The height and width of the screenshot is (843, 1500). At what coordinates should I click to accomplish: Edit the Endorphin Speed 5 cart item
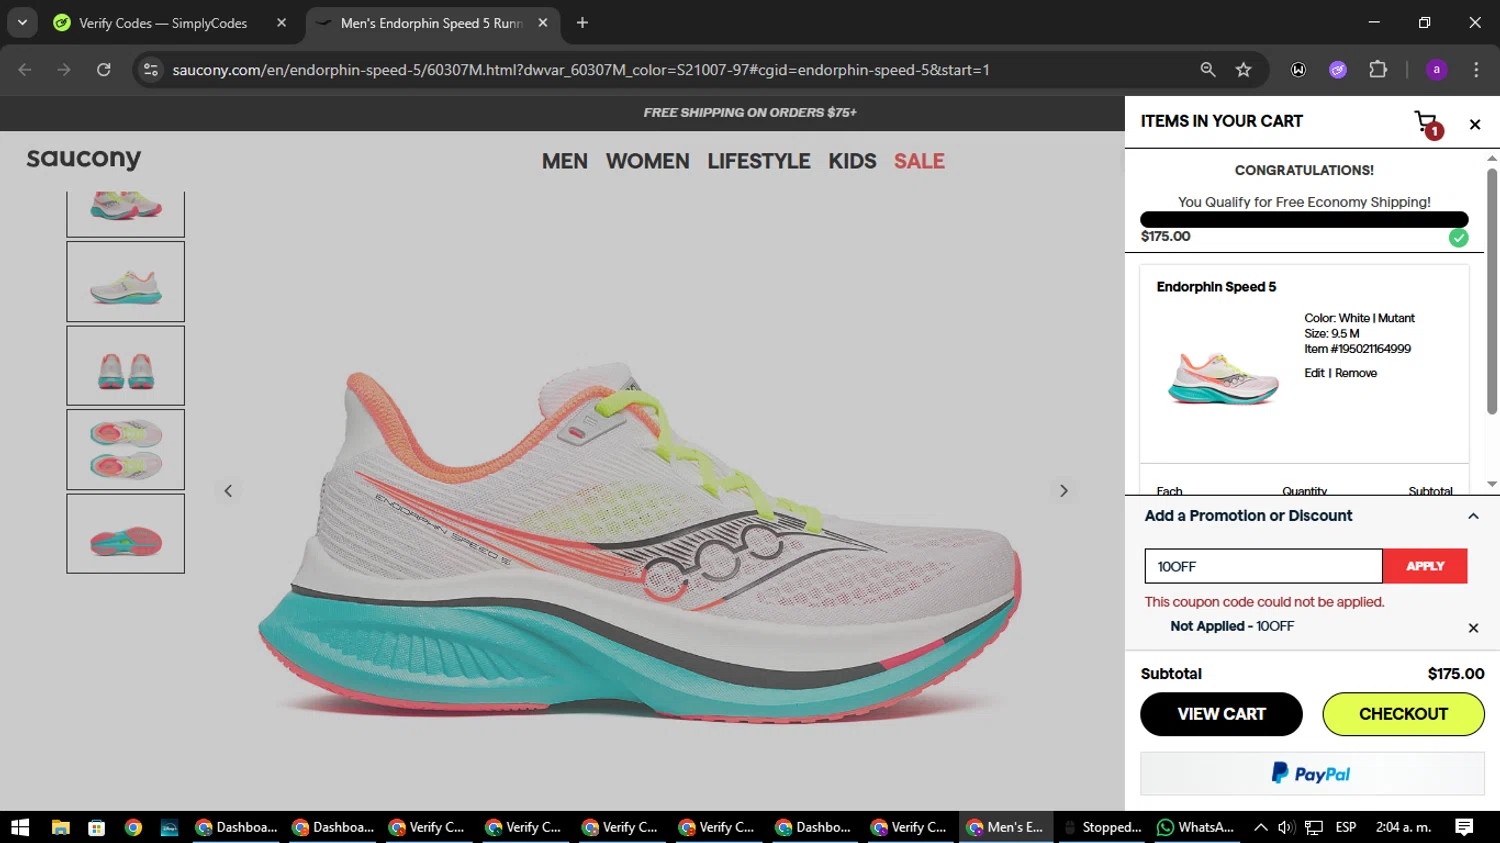(x=1314, y=373)
